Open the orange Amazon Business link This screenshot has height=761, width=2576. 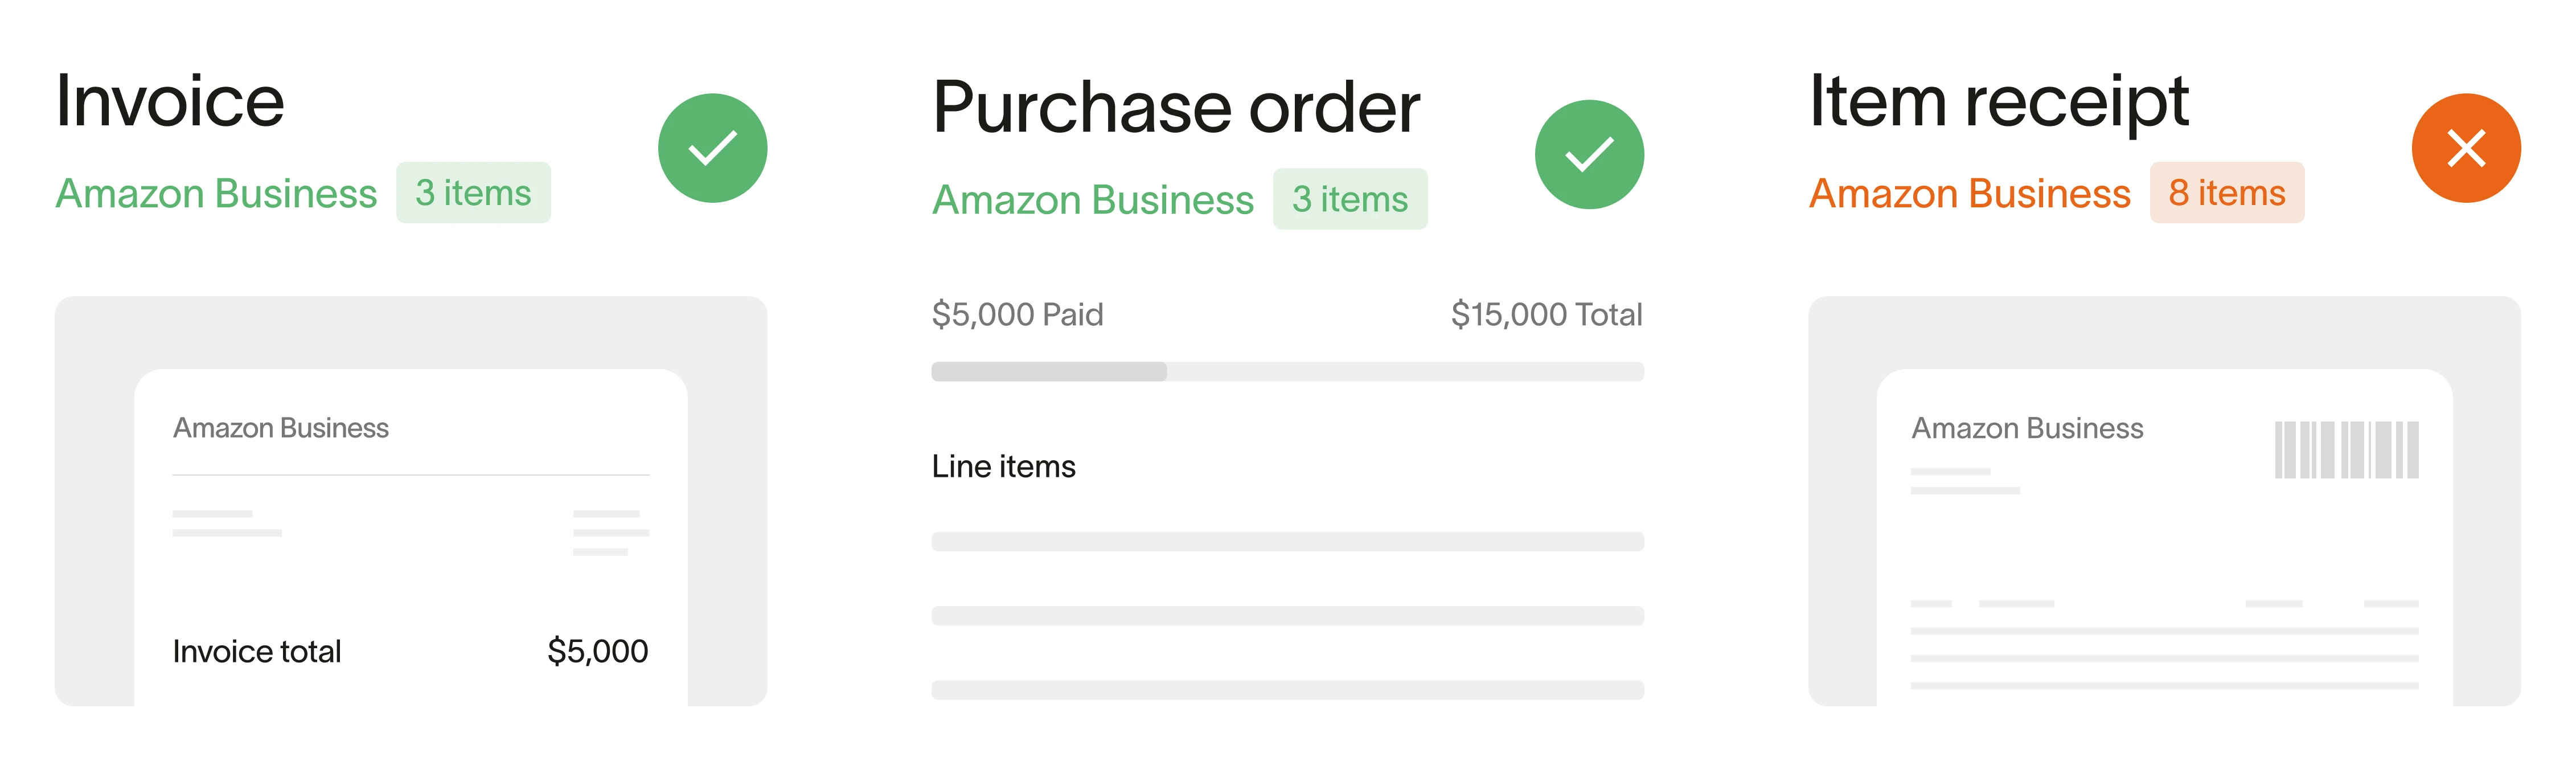(1970, 193)
